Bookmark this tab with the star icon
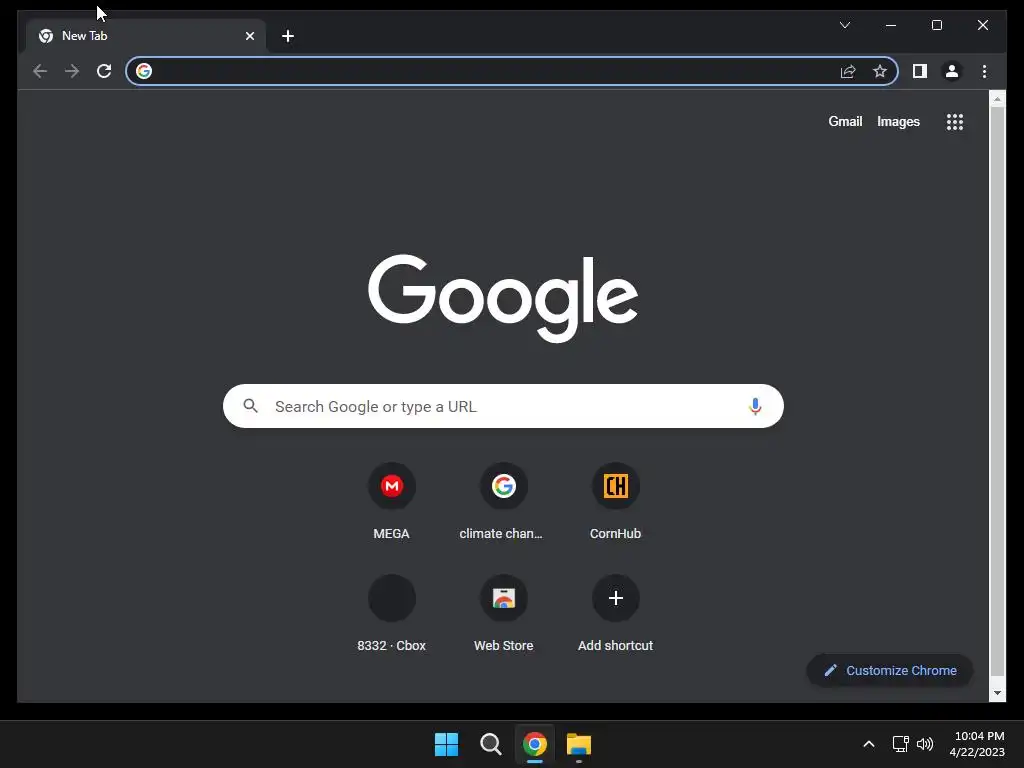1024x768 pixels. (x=880, y=71)
